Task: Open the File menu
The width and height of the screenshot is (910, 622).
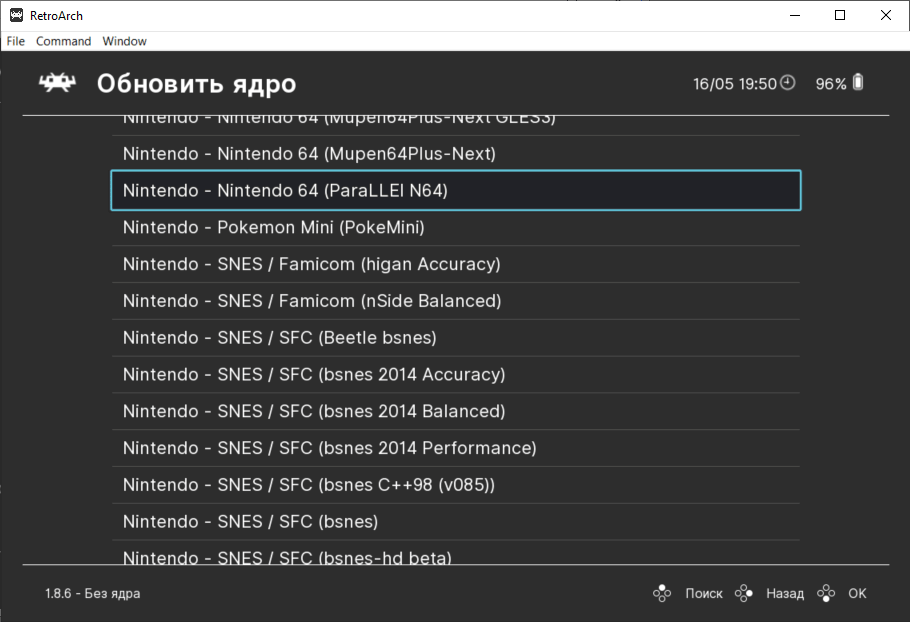Action: 16,41
